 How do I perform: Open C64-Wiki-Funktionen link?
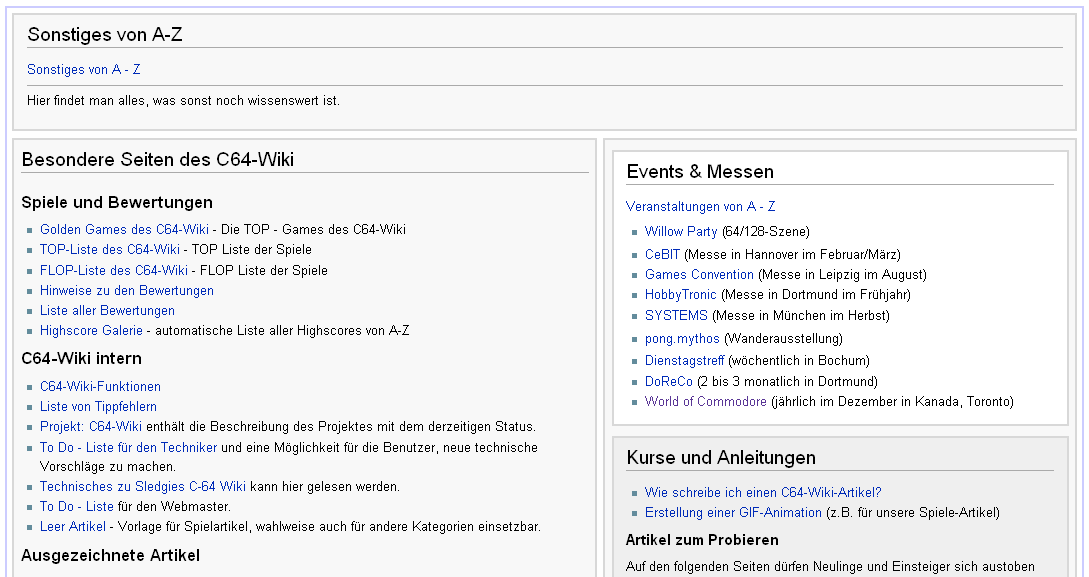[x=100, y=386]
